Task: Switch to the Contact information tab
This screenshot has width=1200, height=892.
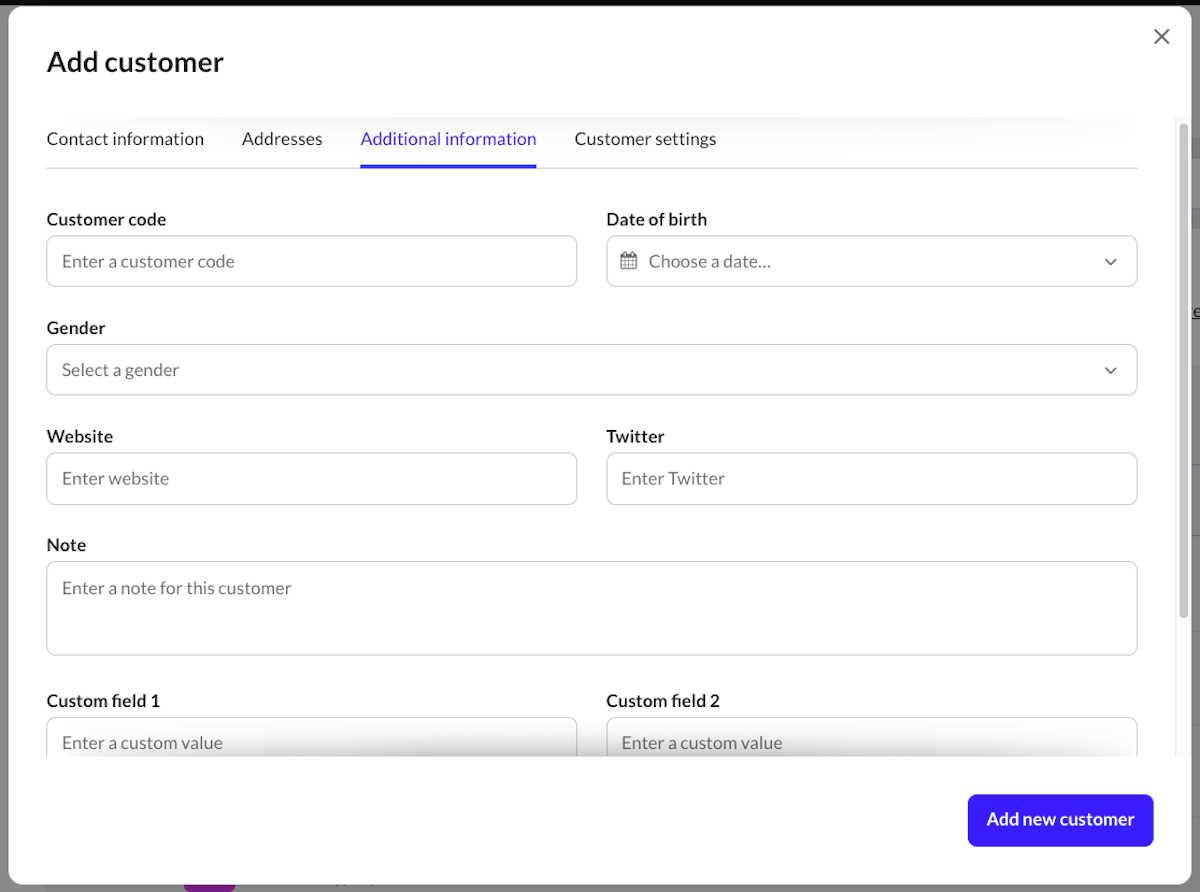Action: click(x=125, y=139)
